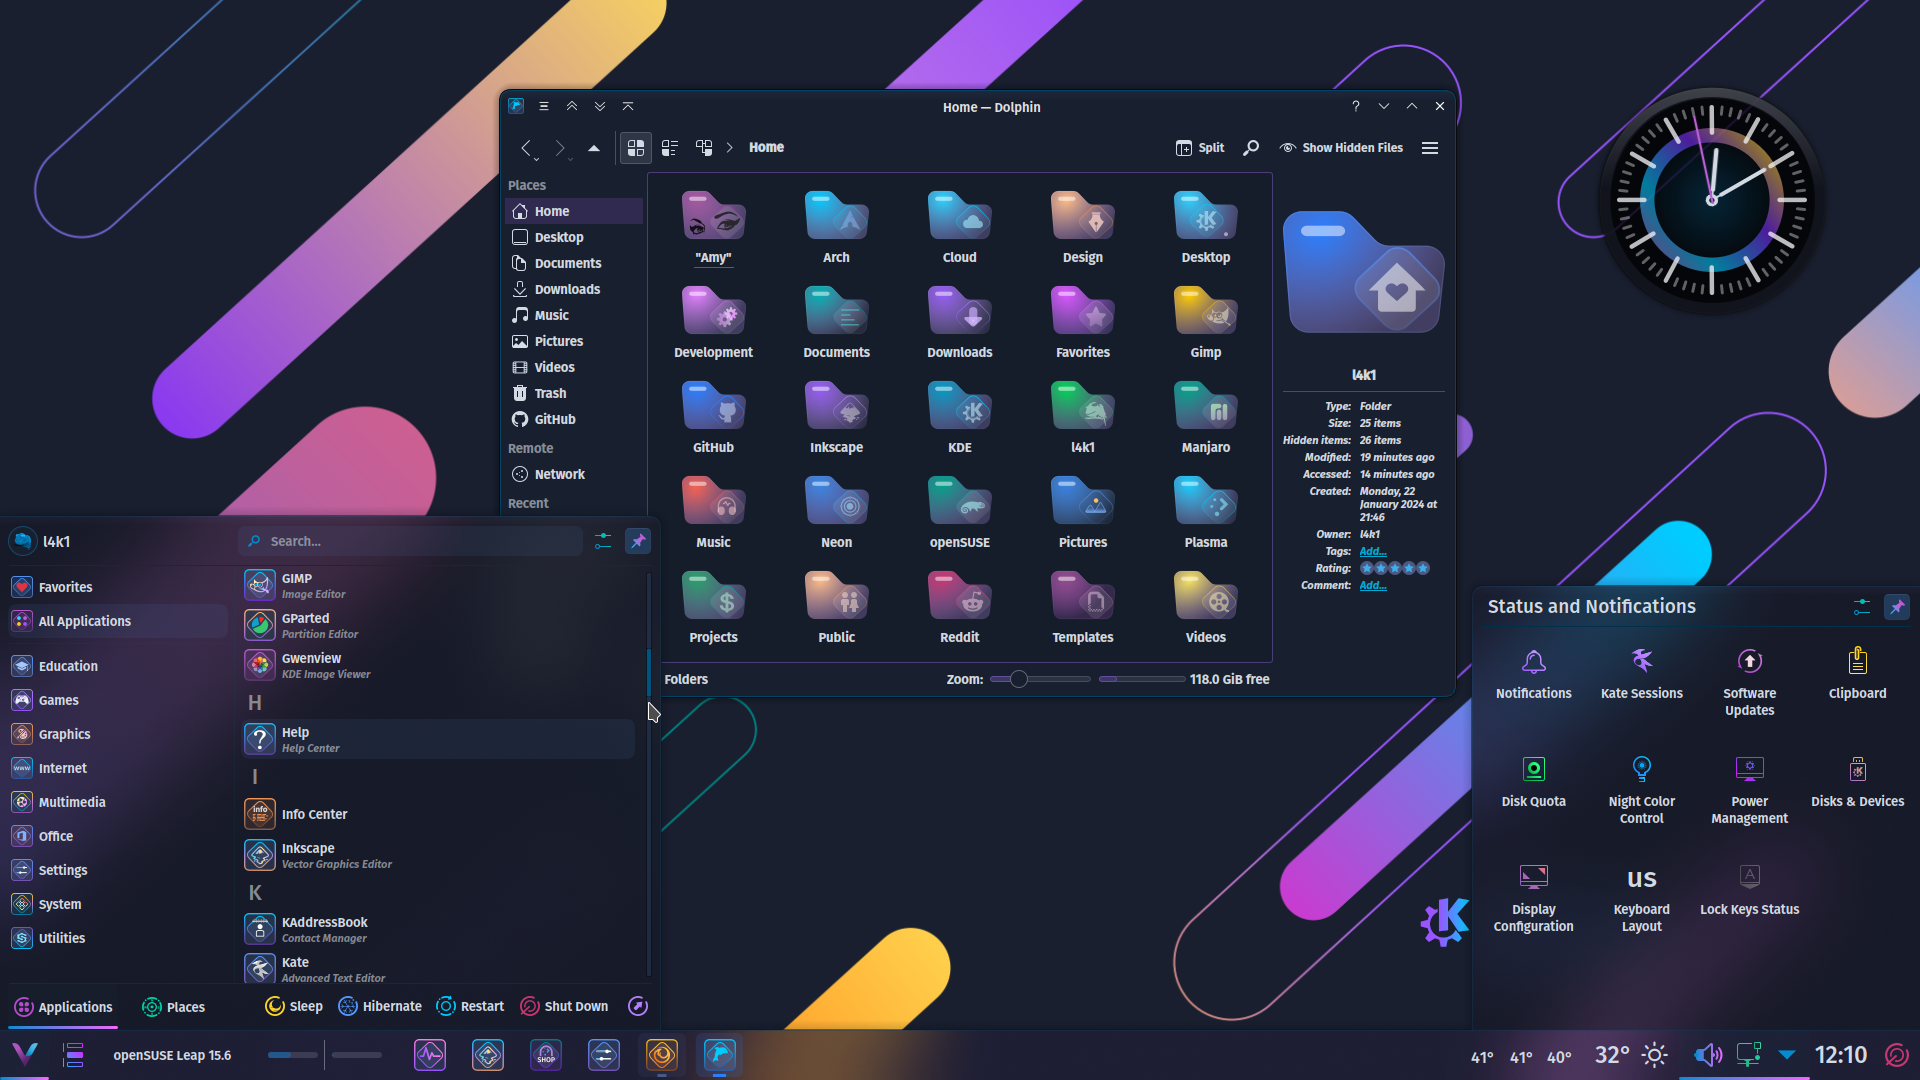
Task: Open Info Center from launcher
Action: pos(439,814)
